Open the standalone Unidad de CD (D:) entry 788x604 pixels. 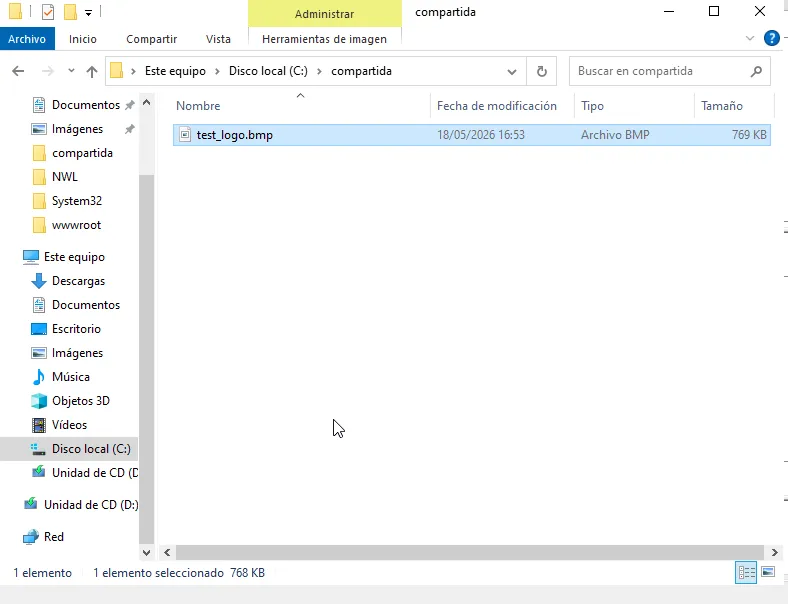point(91,505)
